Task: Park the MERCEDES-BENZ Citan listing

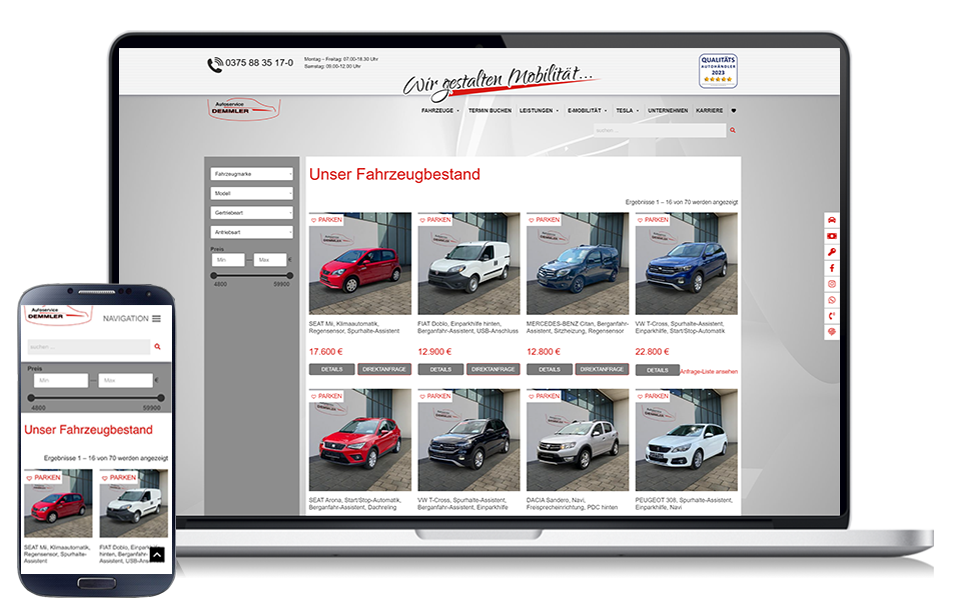Action: (x=544, y=219)
